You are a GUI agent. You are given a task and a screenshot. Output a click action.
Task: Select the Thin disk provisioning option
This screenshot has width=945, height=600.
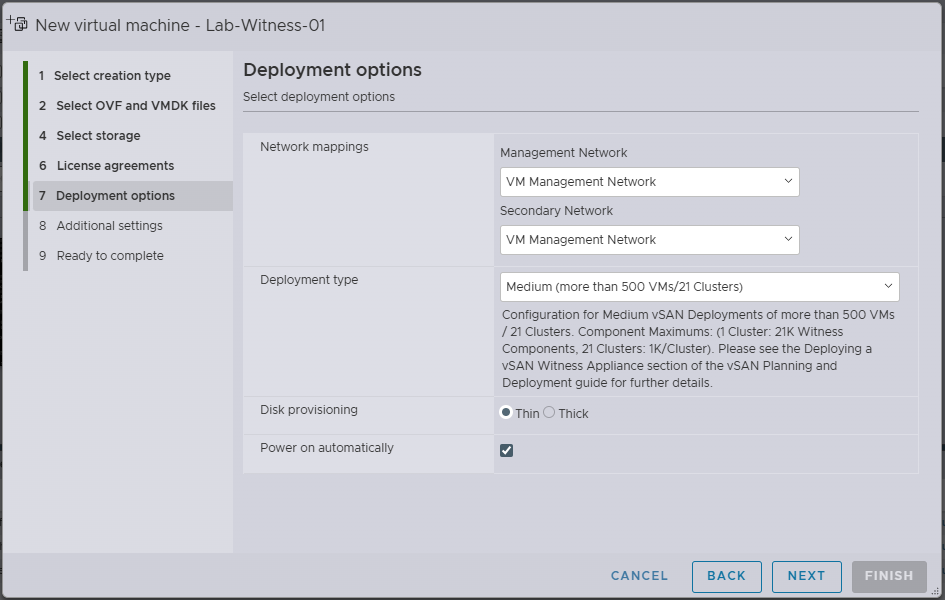click(x=507, y=413)
